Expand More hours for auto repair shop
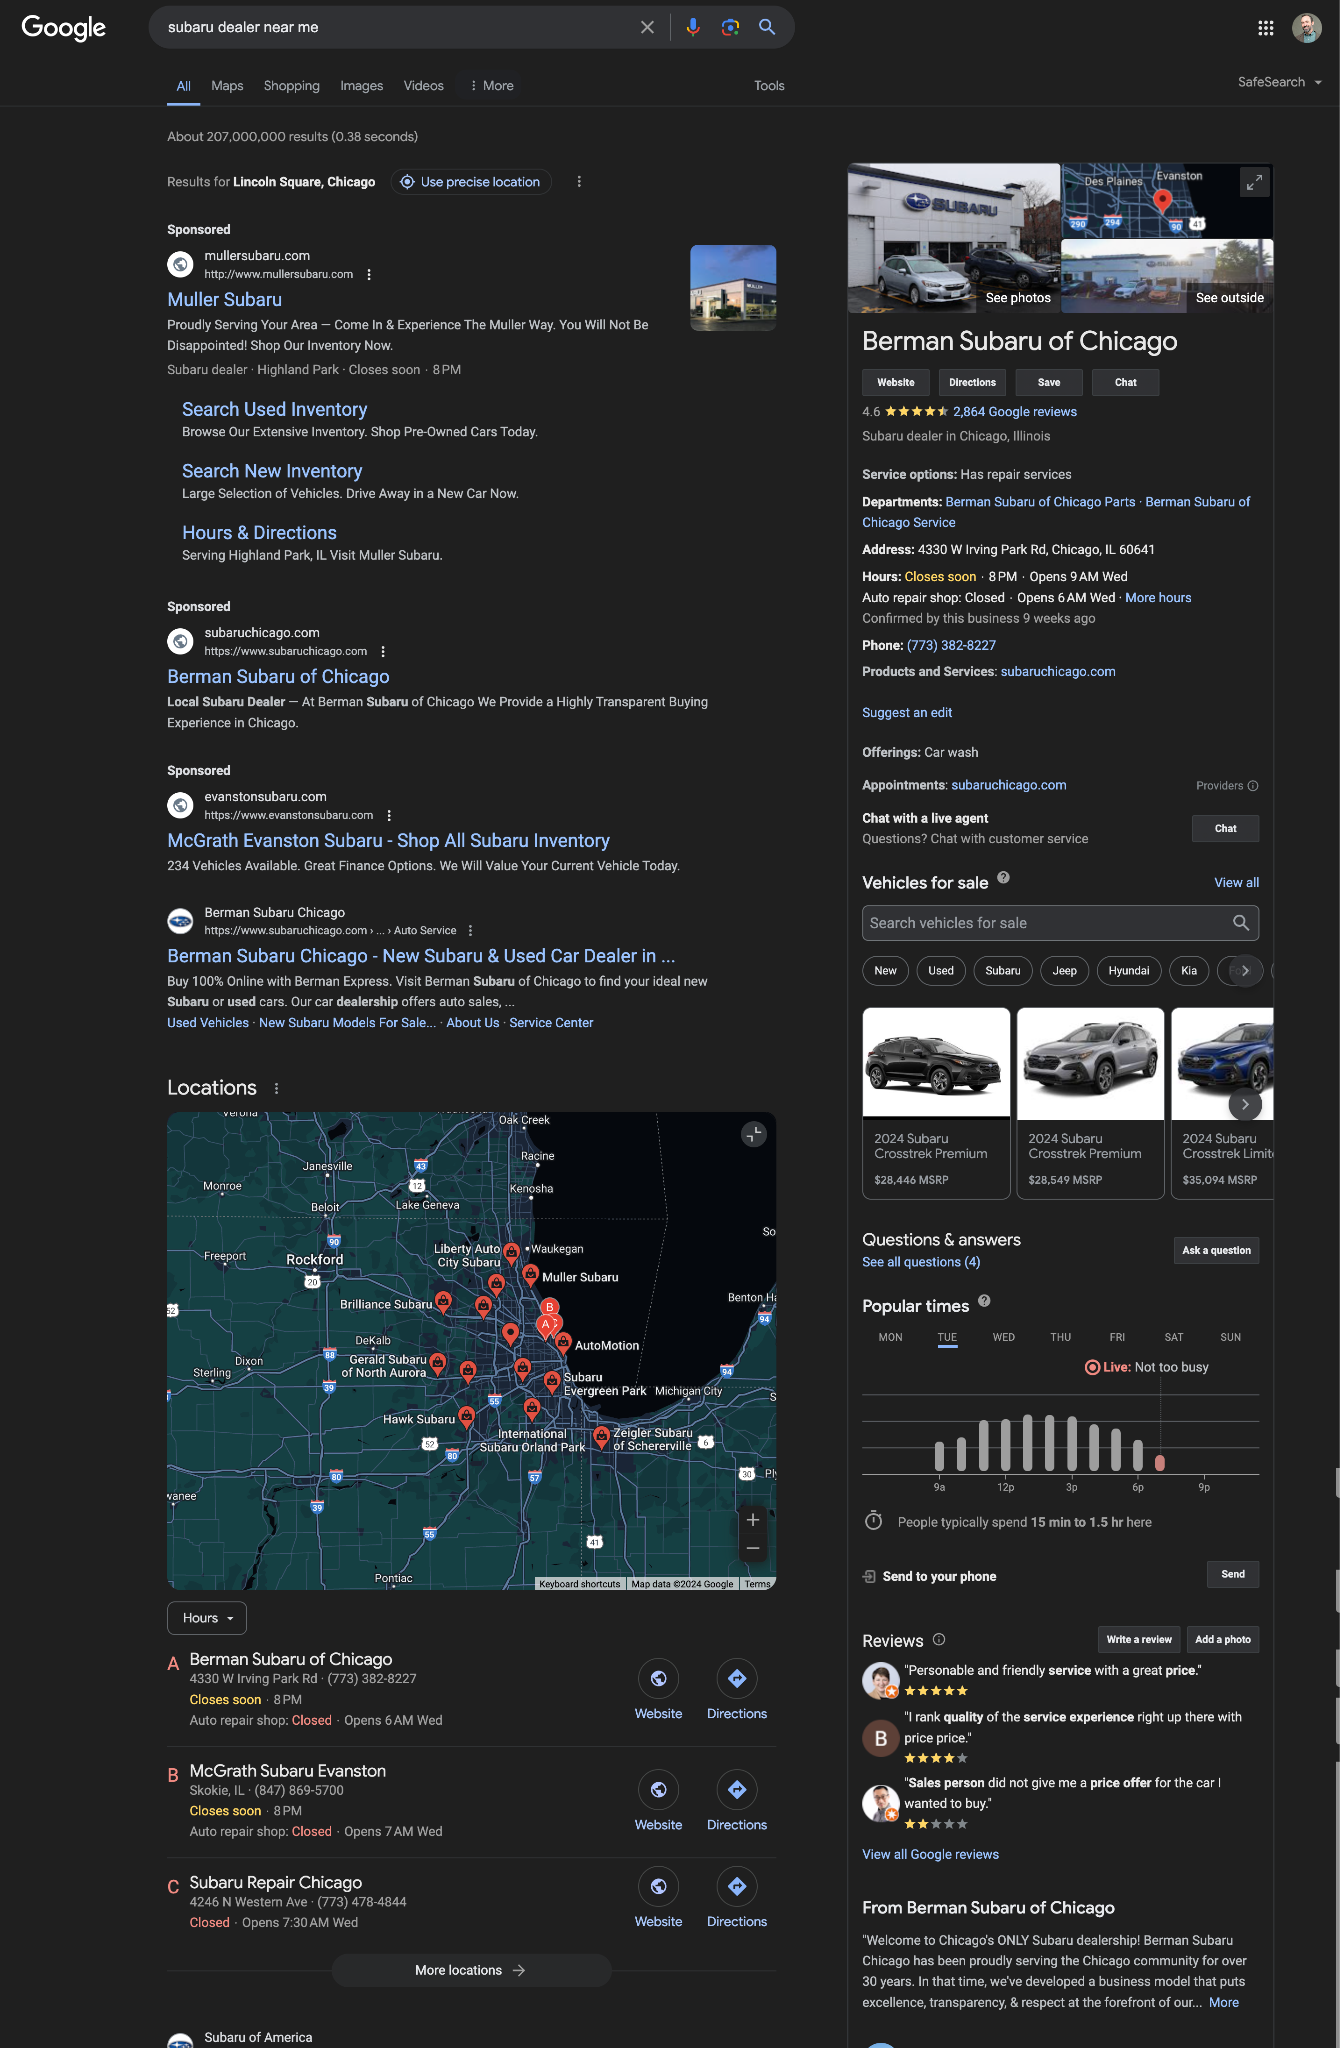The width and height of the screenshot is (1340, 2048). point(1158,598)
